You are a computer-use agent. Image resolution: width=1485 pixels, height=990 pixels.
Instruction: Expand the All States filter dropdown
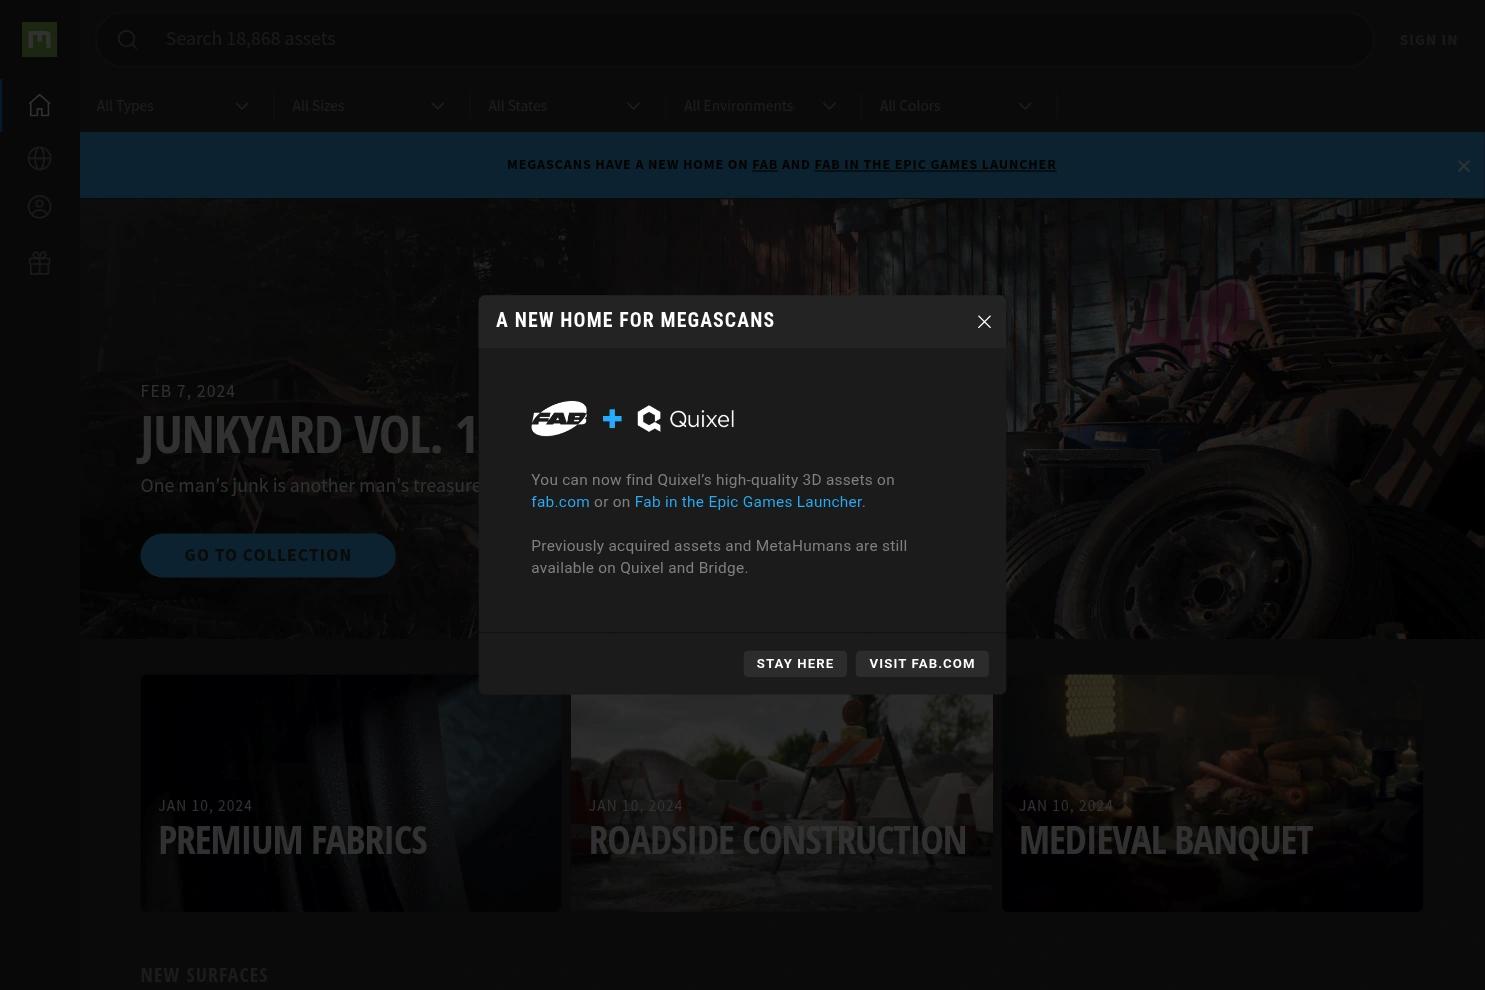(564, 106)
